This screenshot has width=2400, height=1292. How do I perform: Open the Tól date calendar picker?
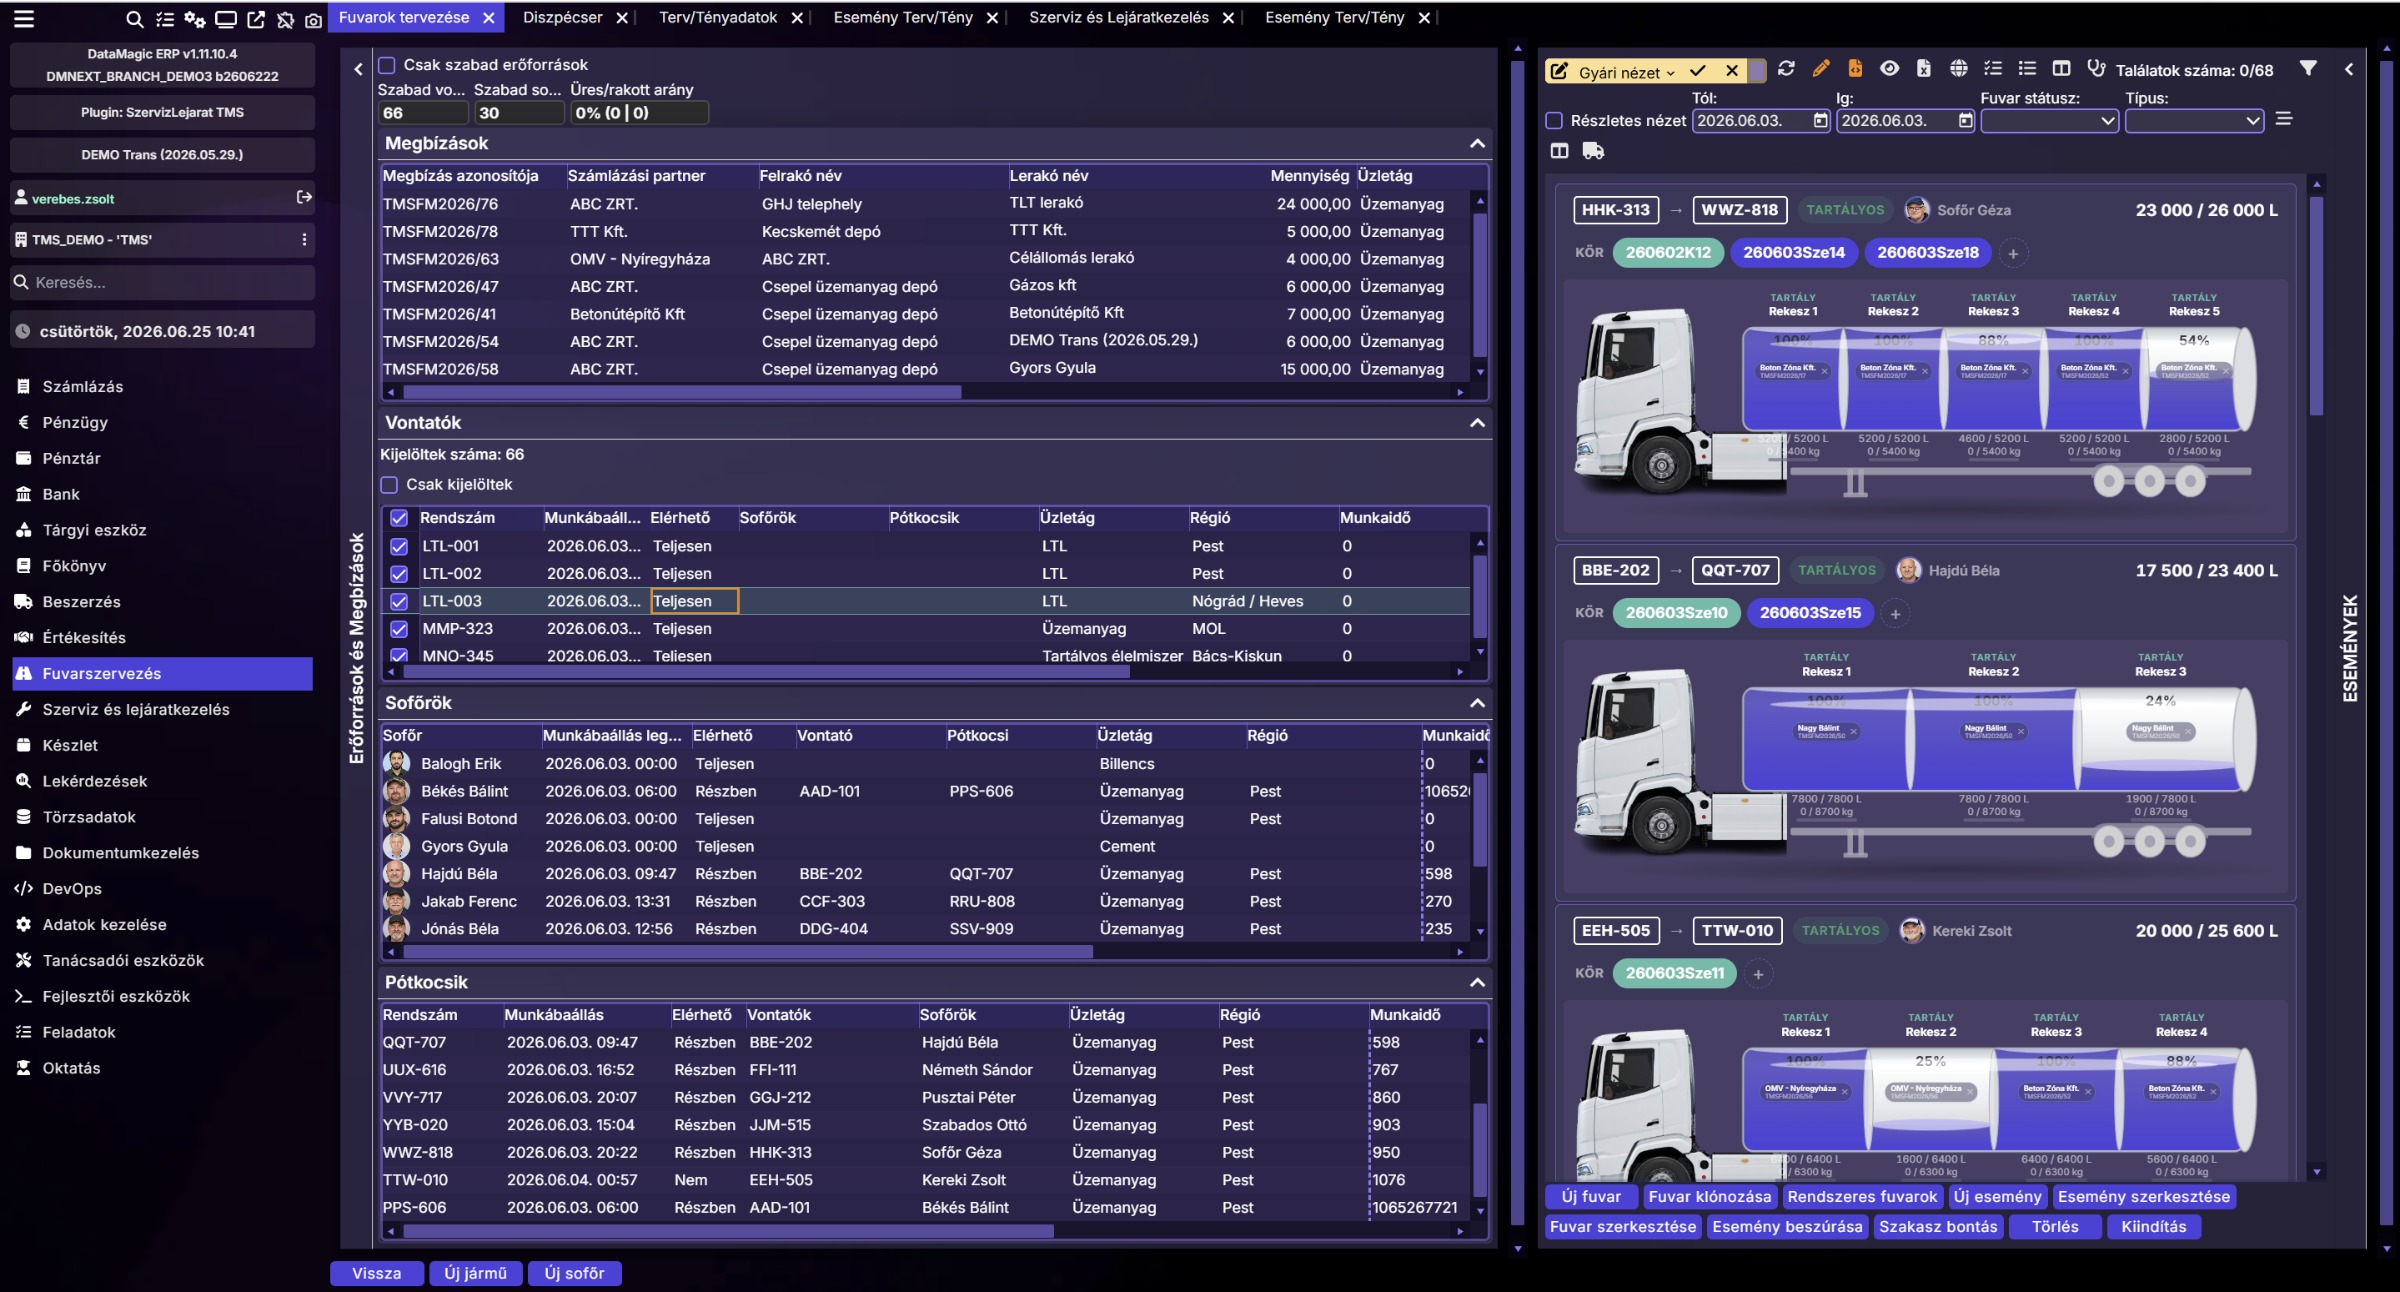click(1820, 121)
